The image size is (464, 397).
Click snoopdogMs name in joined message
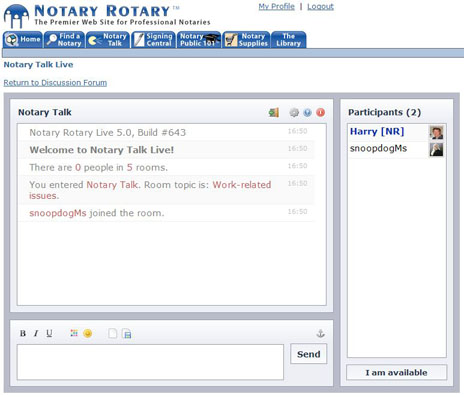tap(58, 213)
